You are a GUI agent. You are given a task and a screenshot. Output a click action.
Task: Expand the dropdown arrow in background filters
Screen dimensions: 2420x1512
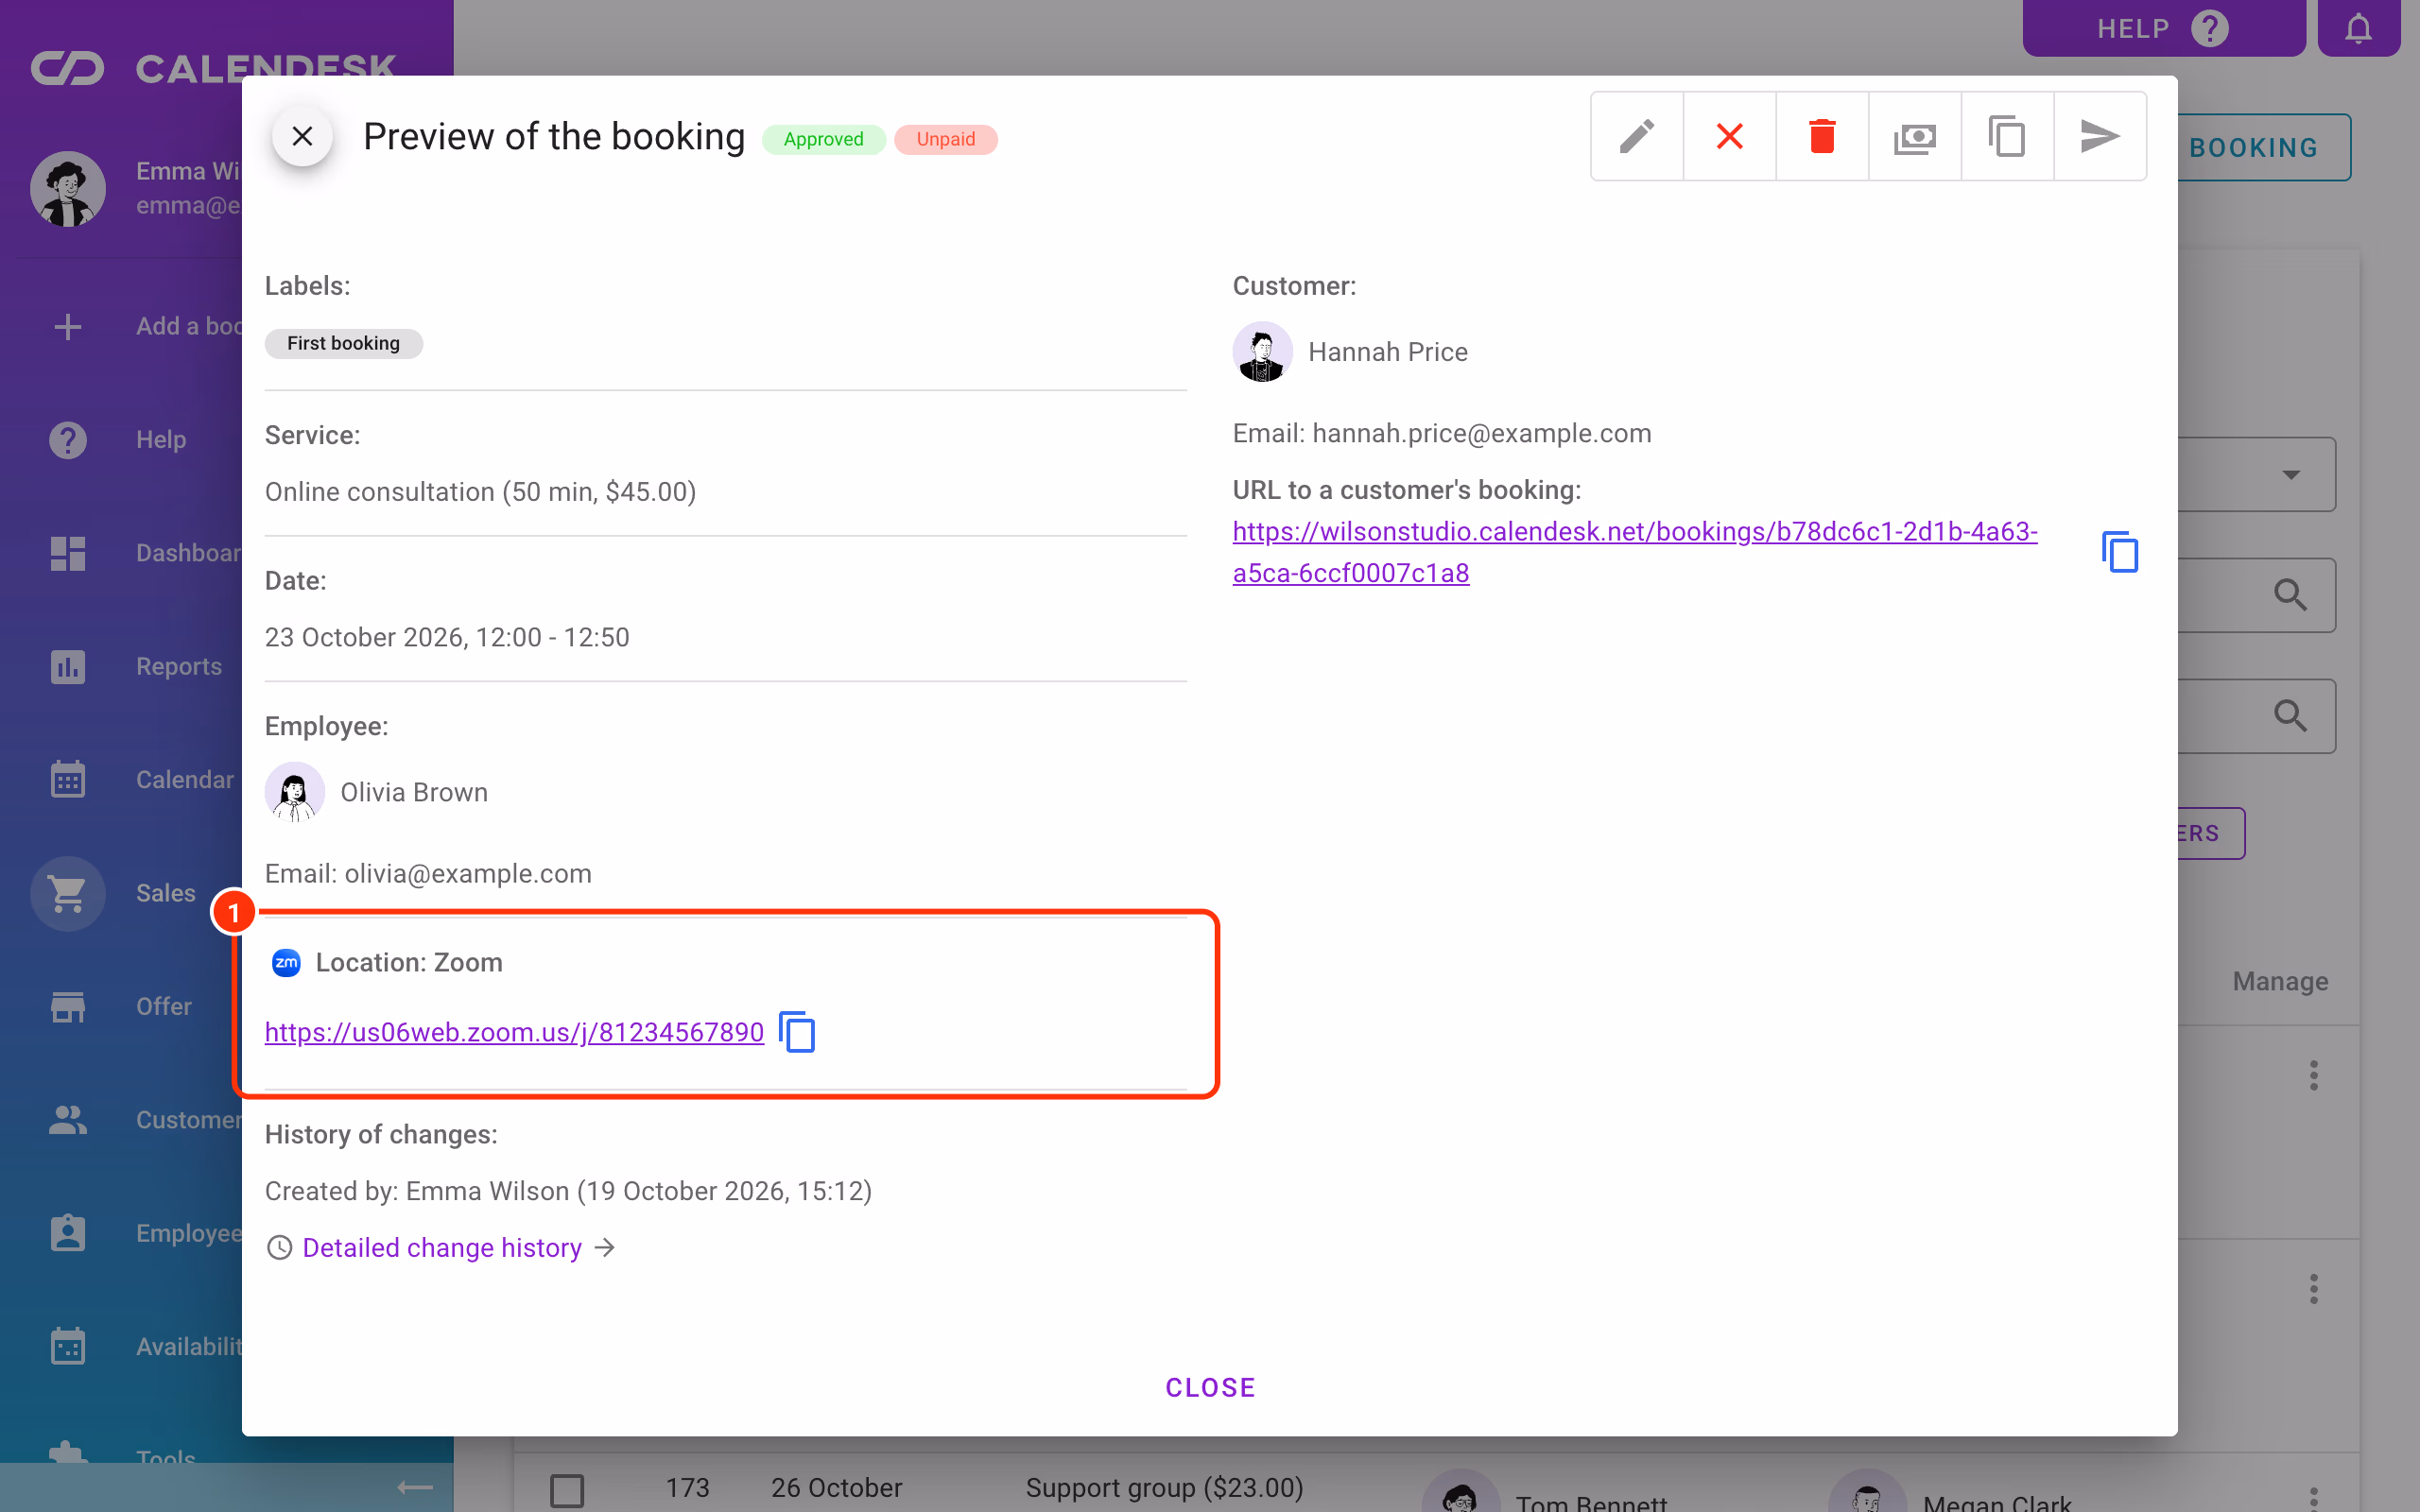2291,474
